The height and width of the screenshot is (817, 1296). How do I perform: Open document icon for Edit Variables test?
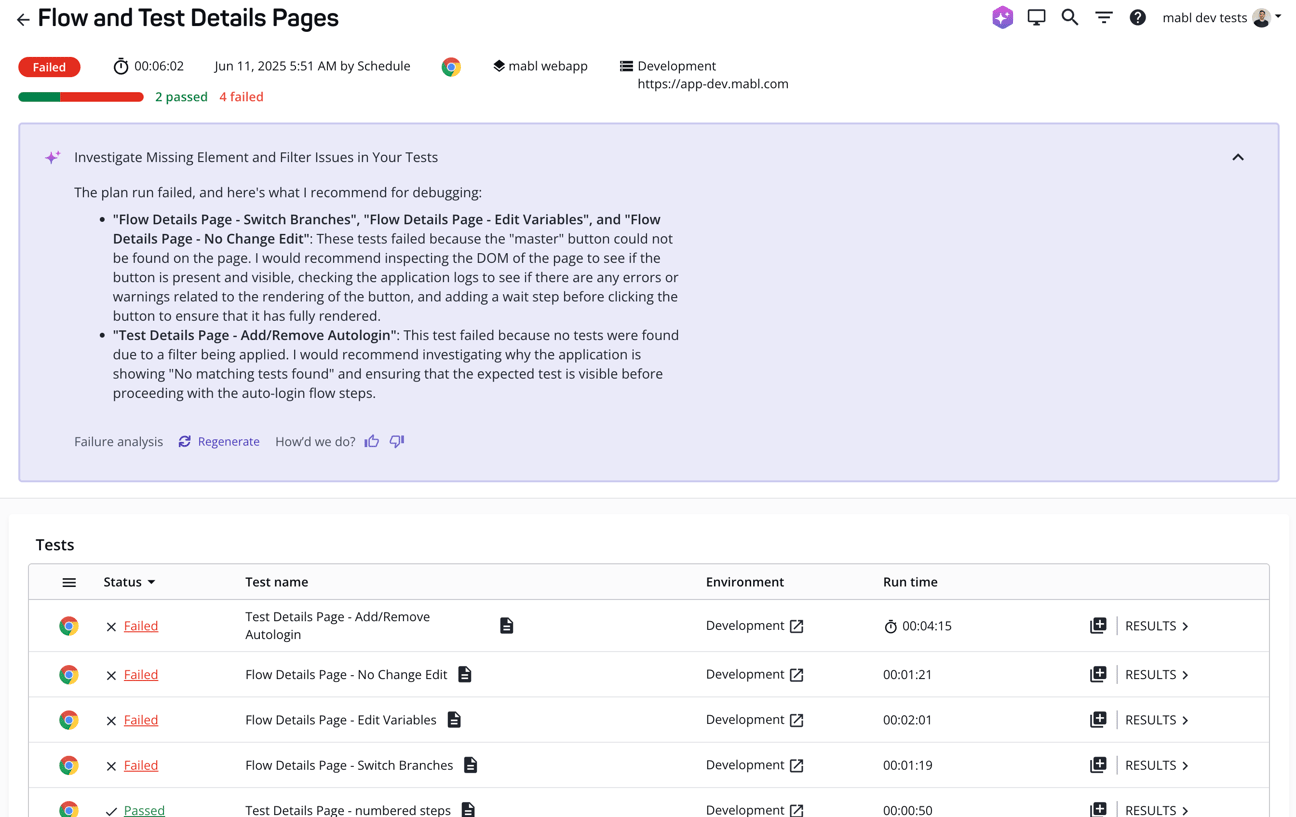(x=454, y=720)
